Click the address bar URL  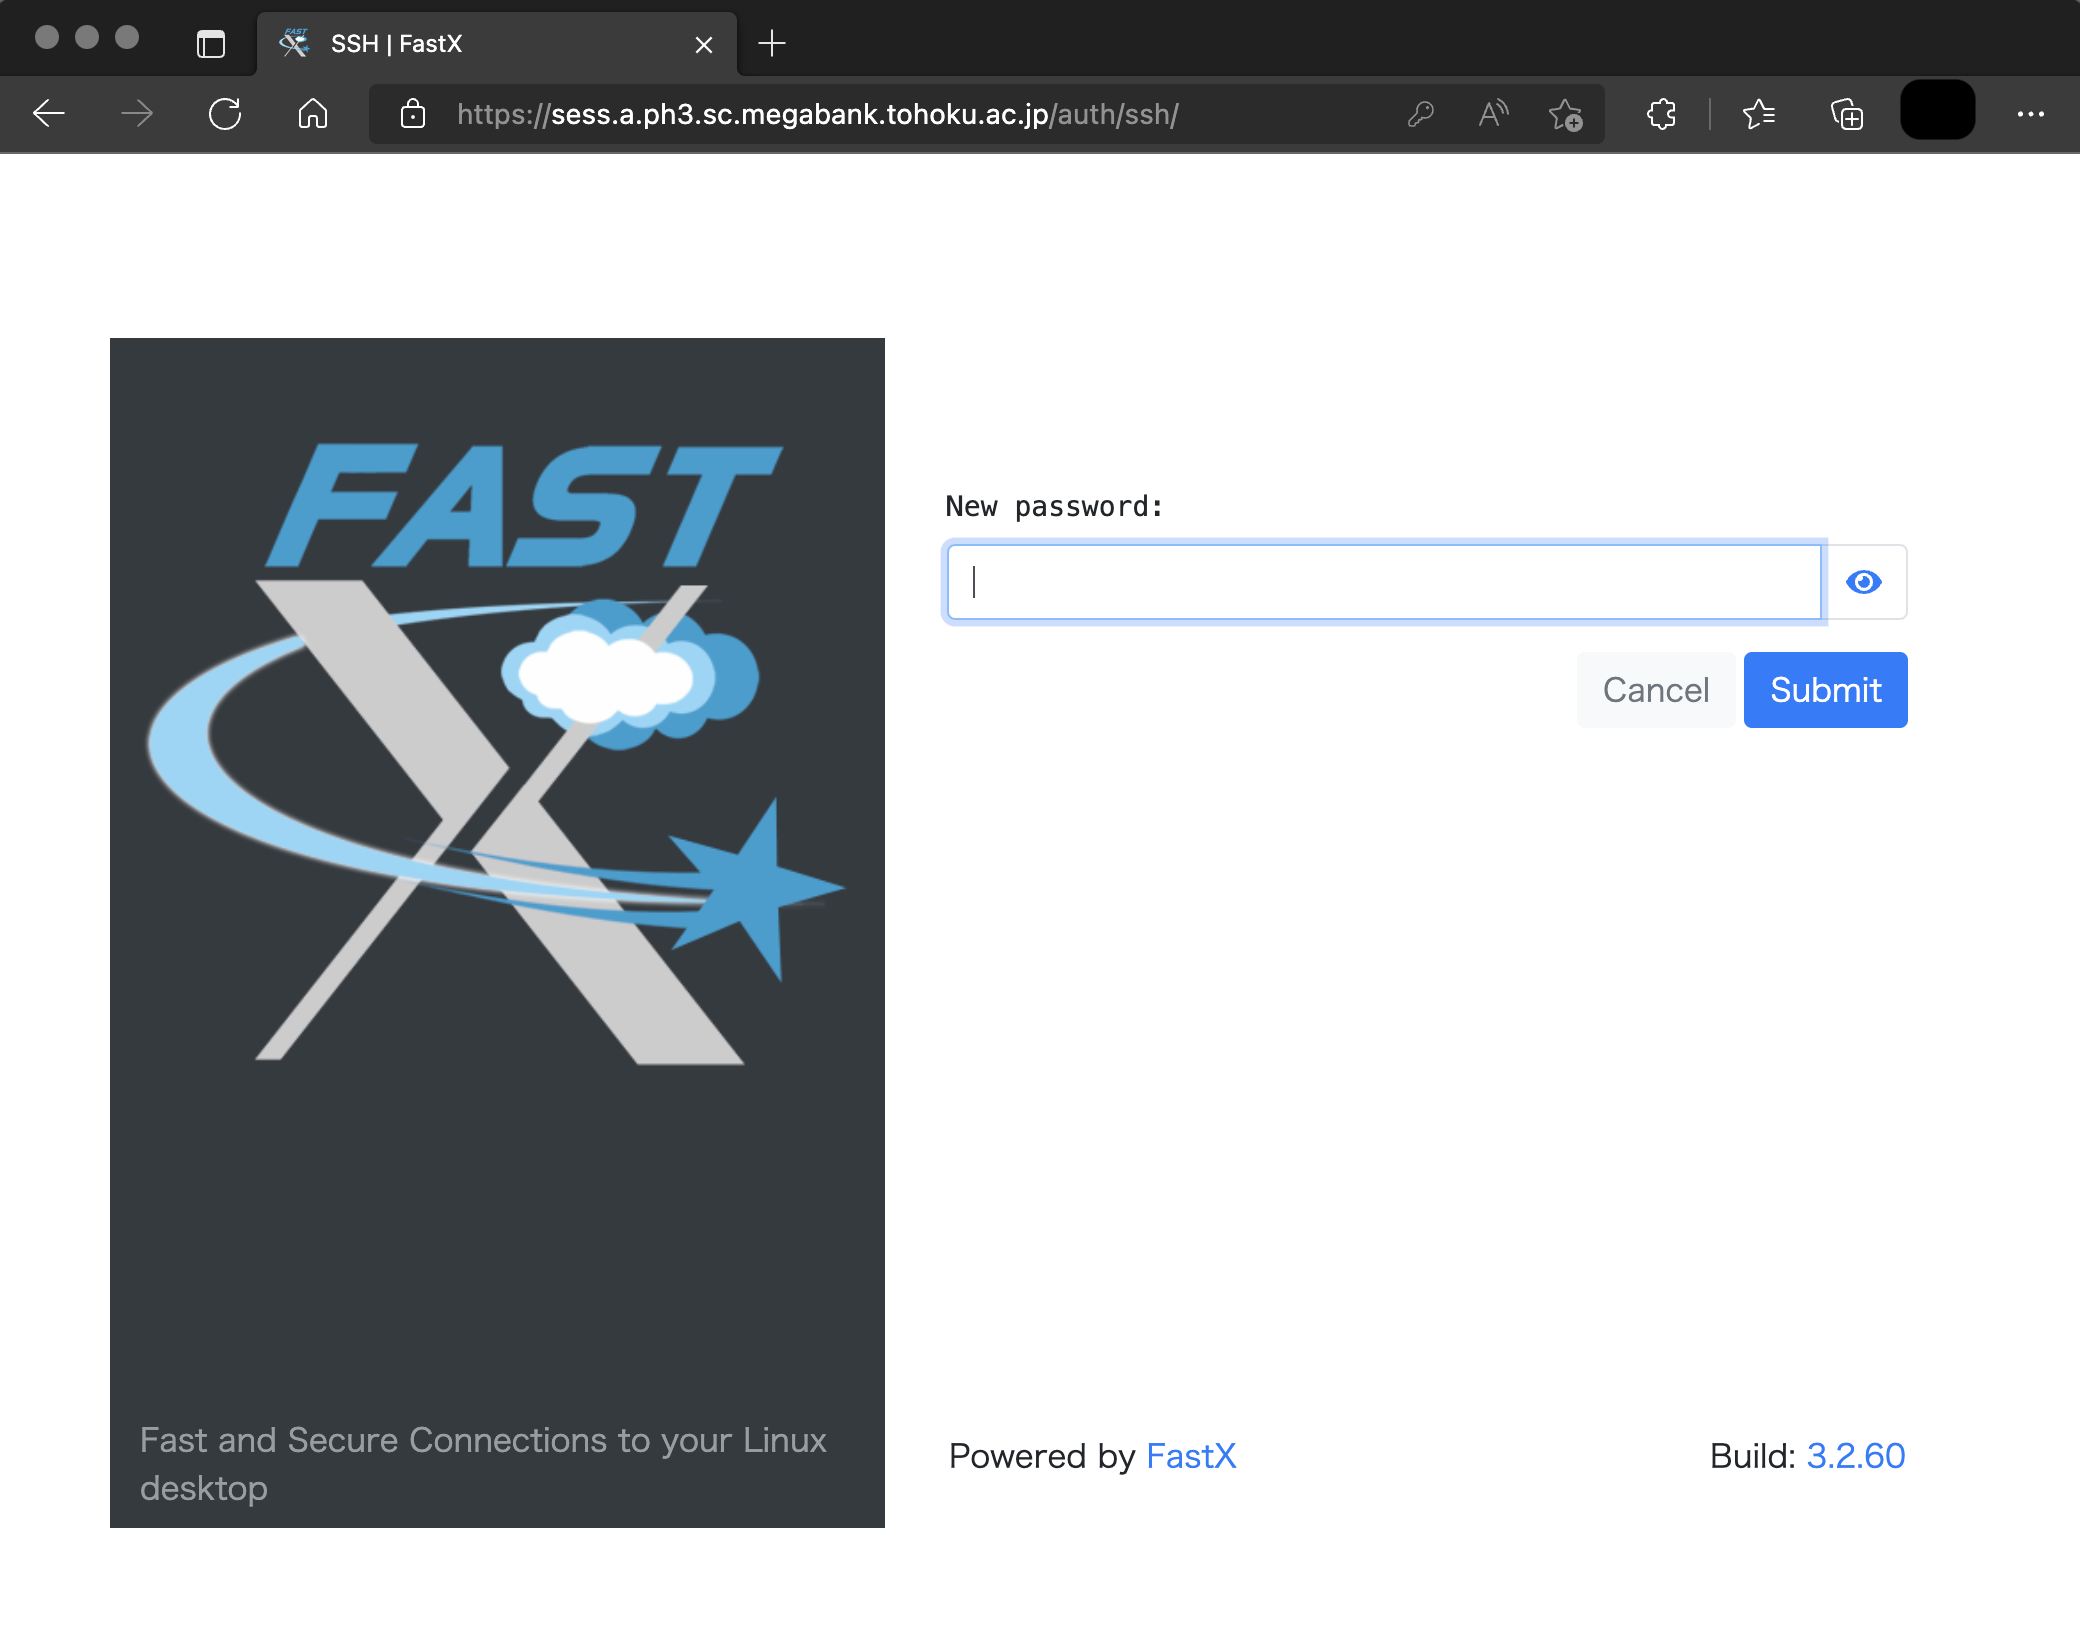(x=817, y=114)
